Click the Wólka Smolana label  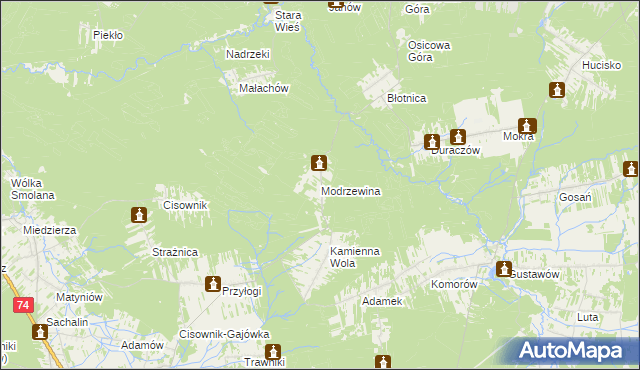(x=33, y=189)
